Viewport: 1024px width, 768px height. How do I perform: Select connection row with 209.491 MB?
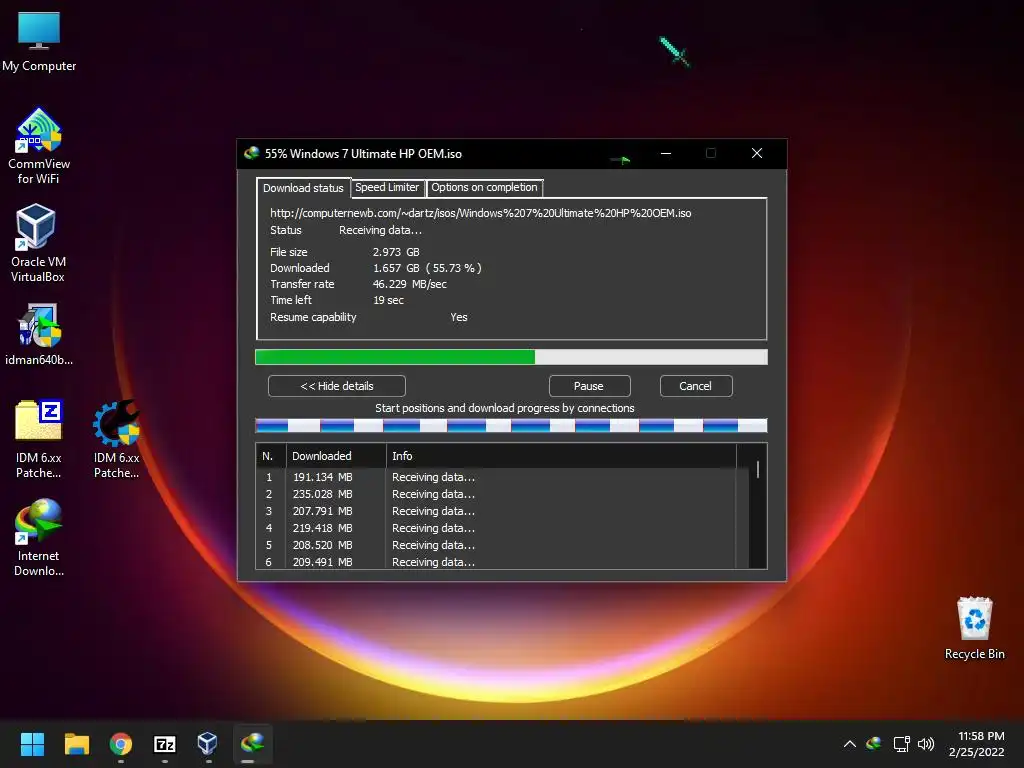[502, 562]
